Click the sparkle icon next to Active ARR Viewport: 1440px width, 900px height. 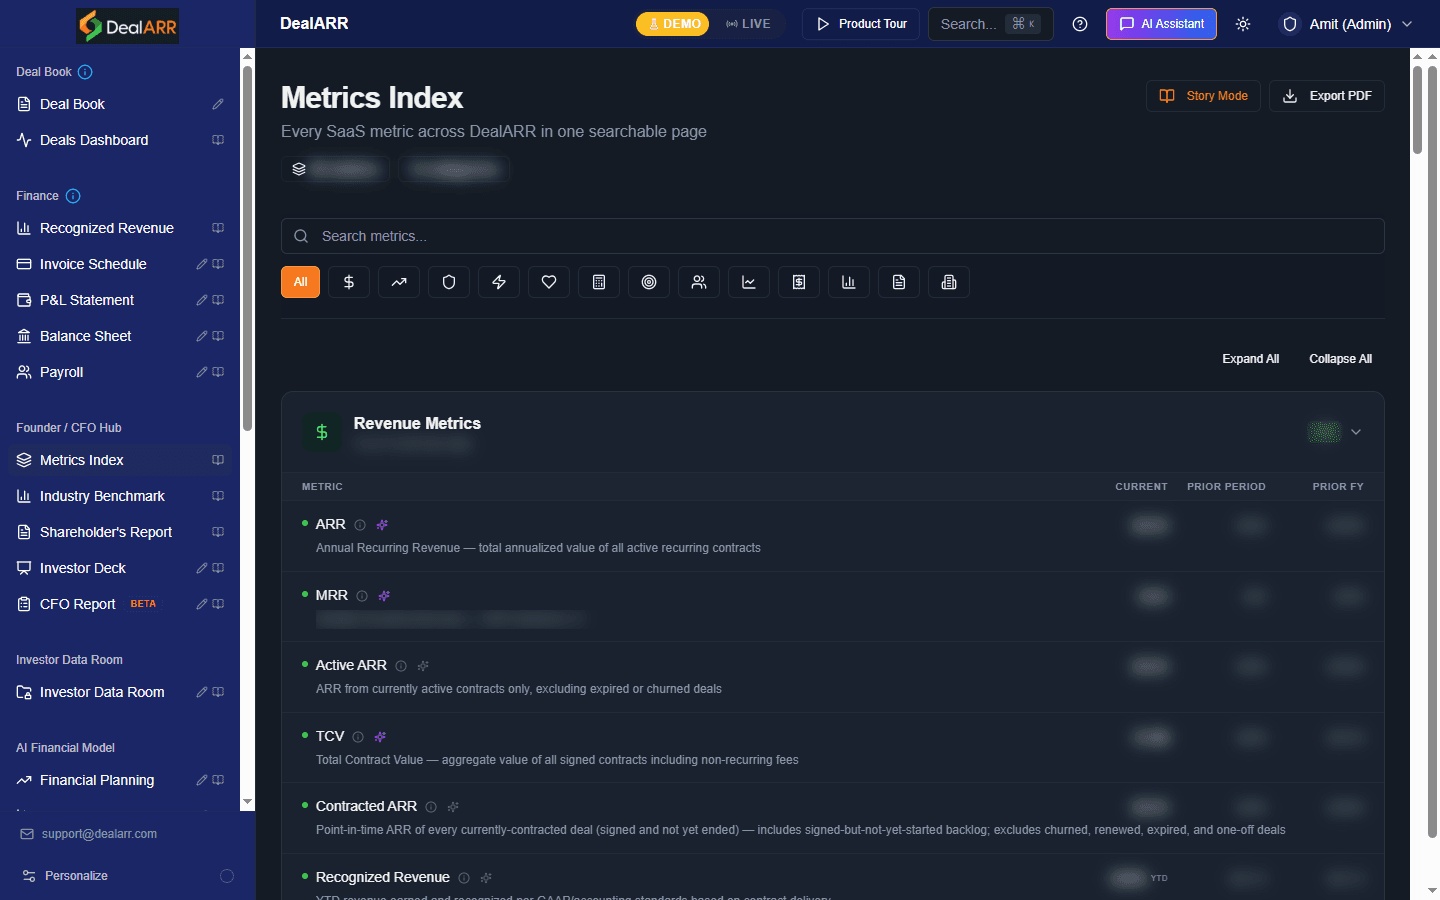point(423,666)
